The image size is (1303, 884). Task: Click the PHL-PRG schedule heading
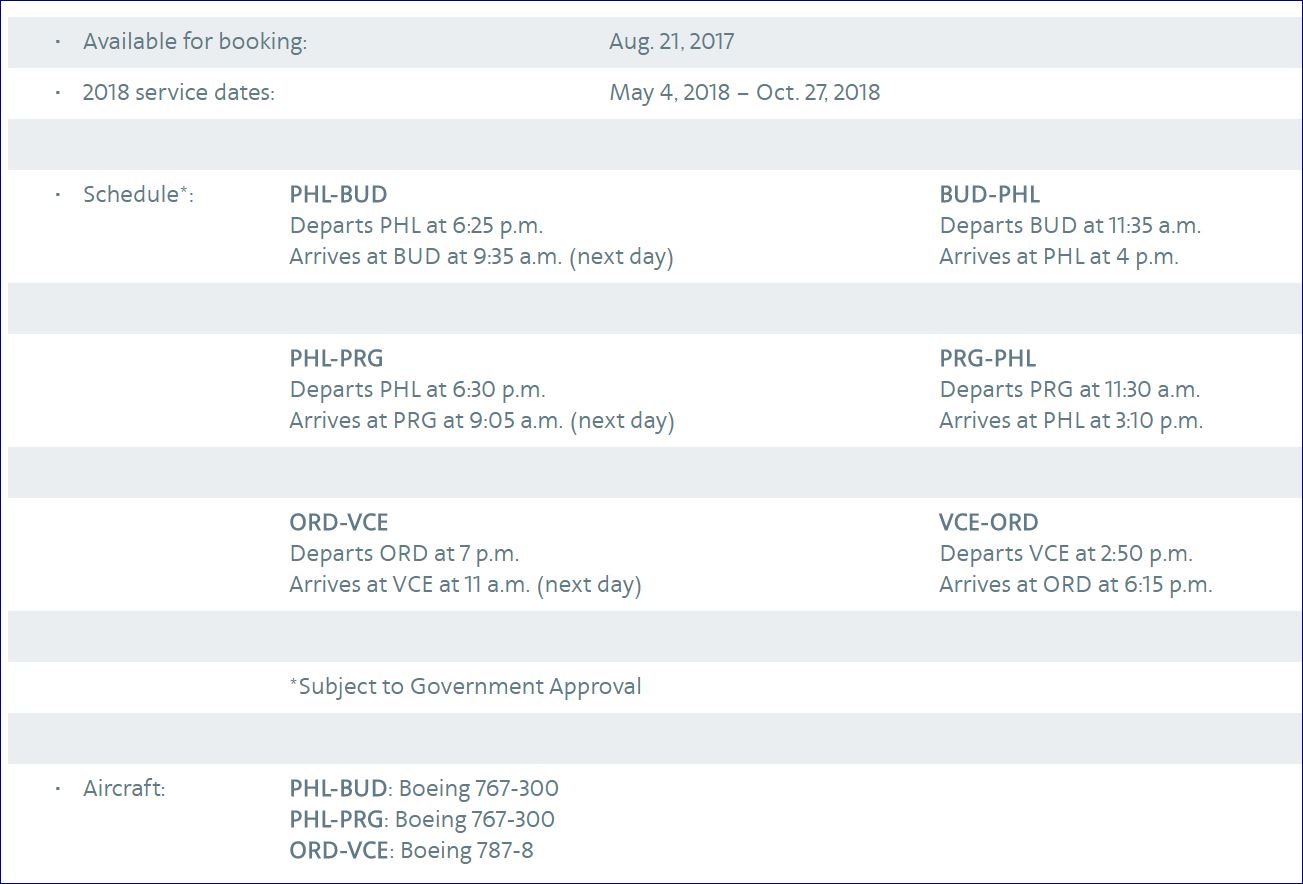coord(336,359)
